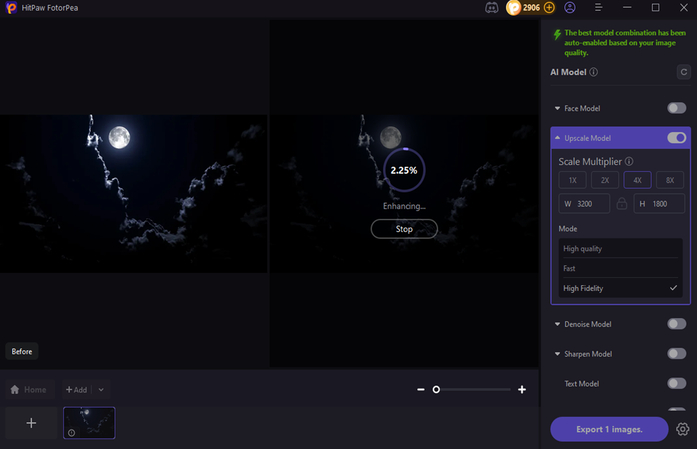Choose the 8X scale multiplier
This screenshot has width=697, height=449.
(670, 180)
